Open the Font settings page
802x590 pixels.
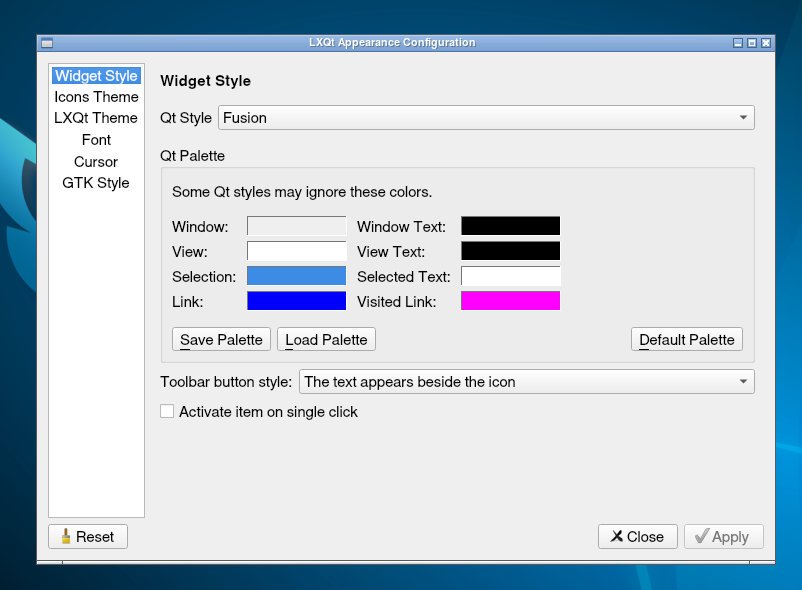pyautogui.click(x=96, y=140)
